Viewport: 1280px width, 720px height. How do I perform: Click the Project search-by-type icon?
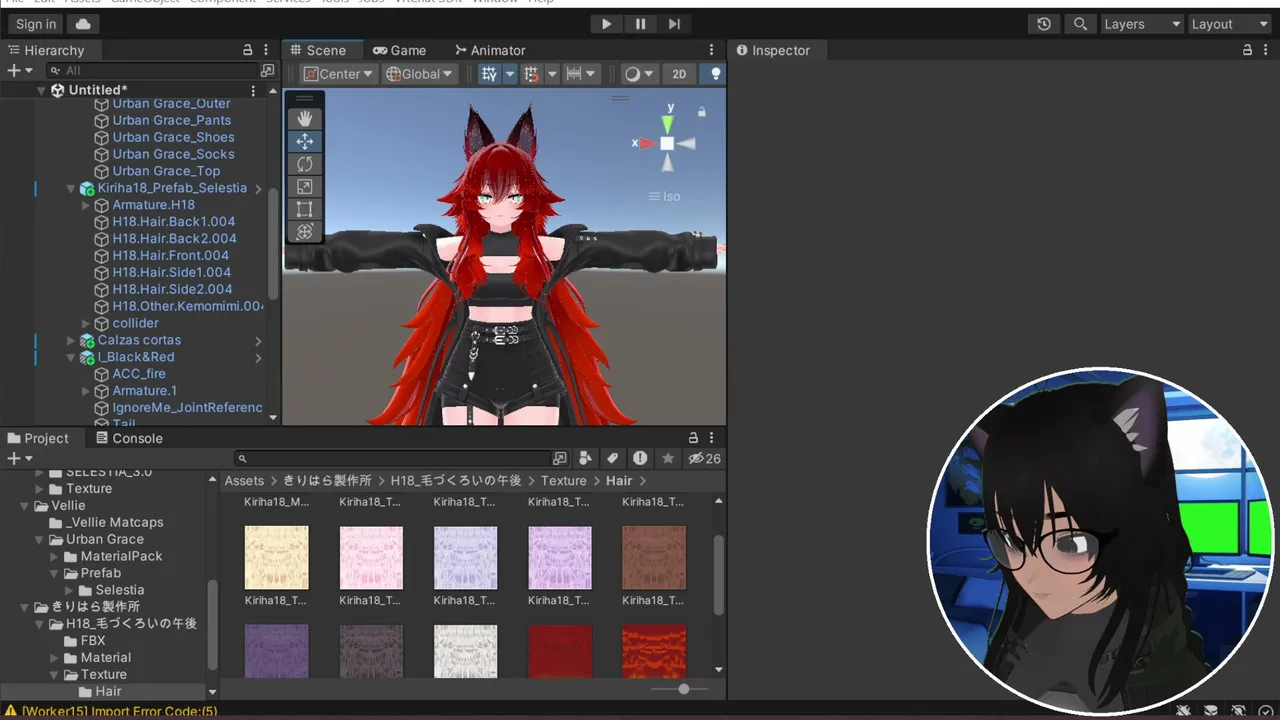(x=586, y=459)
